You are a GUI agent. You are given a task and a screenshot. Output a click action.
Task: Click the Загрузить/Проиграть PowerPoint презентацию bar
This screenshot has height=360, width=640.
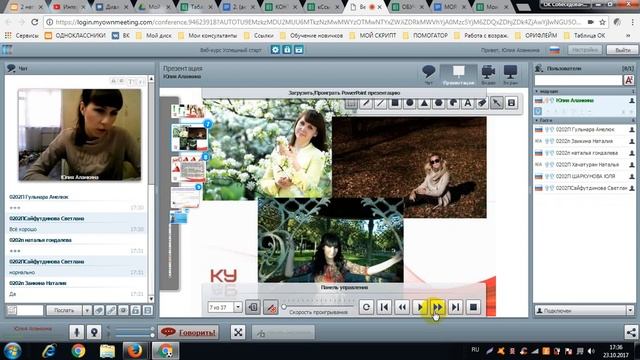point(344,93)
